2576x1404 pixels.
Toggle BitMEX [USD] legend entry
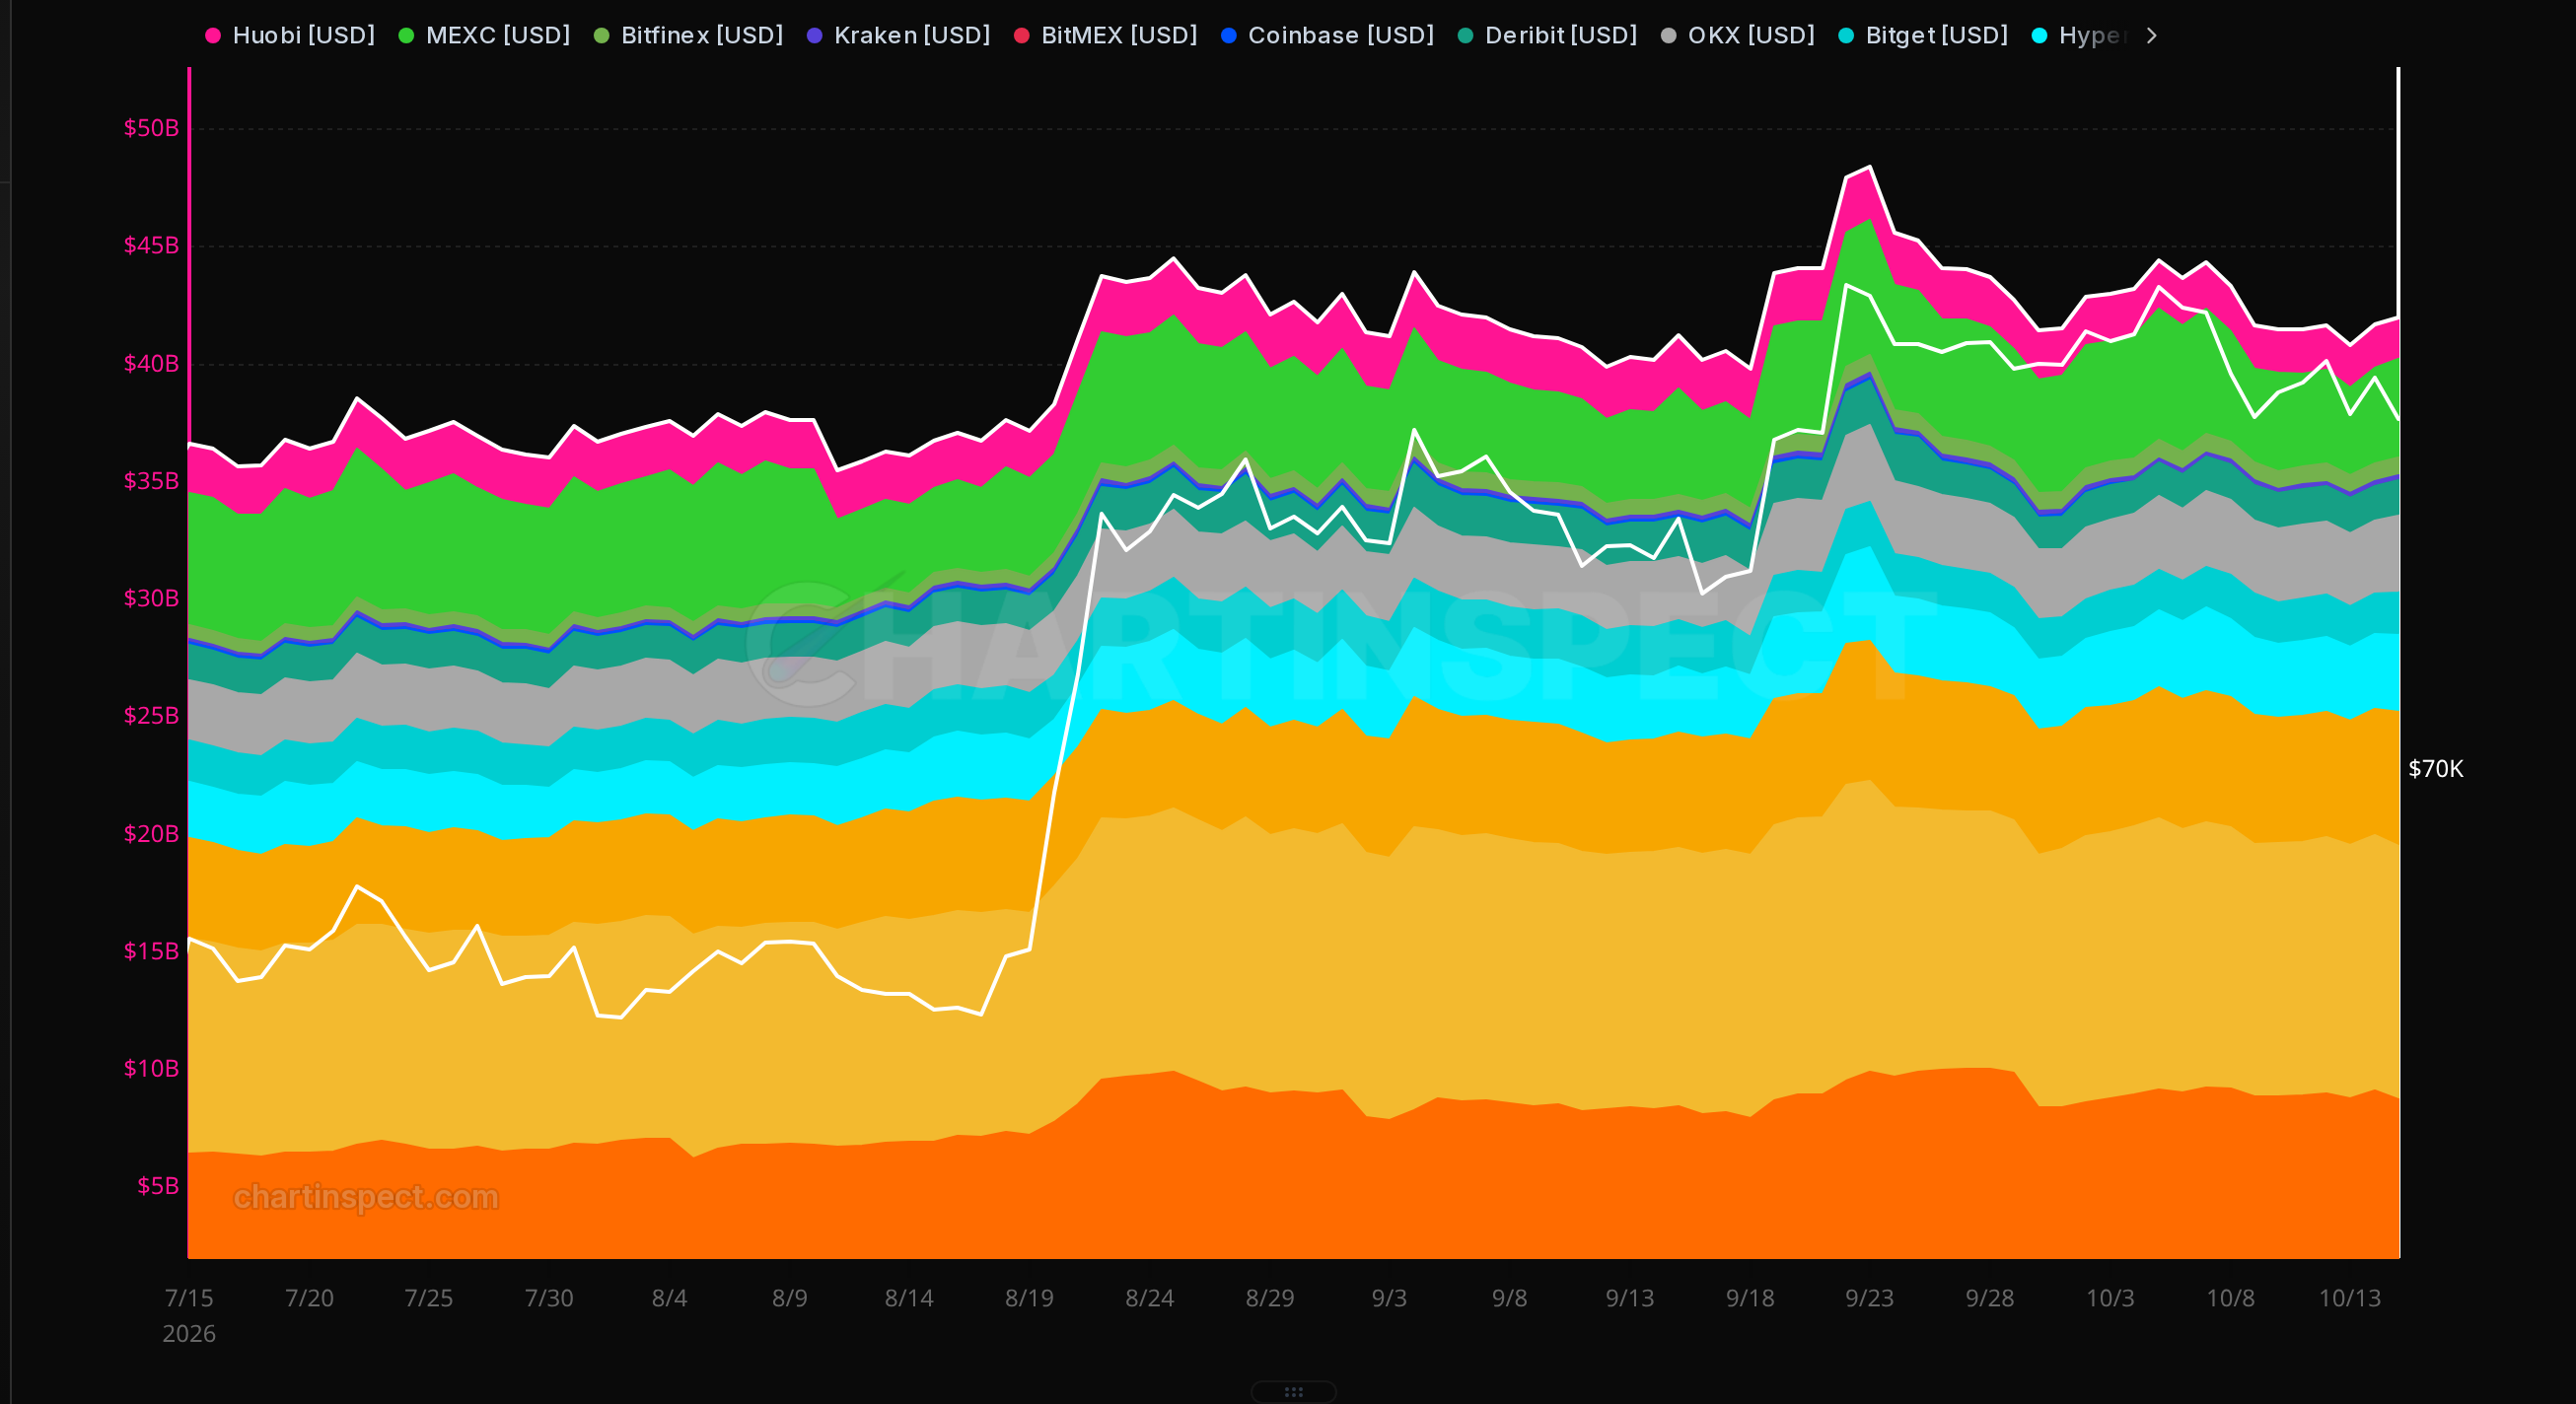click(x=1106, y=35)
